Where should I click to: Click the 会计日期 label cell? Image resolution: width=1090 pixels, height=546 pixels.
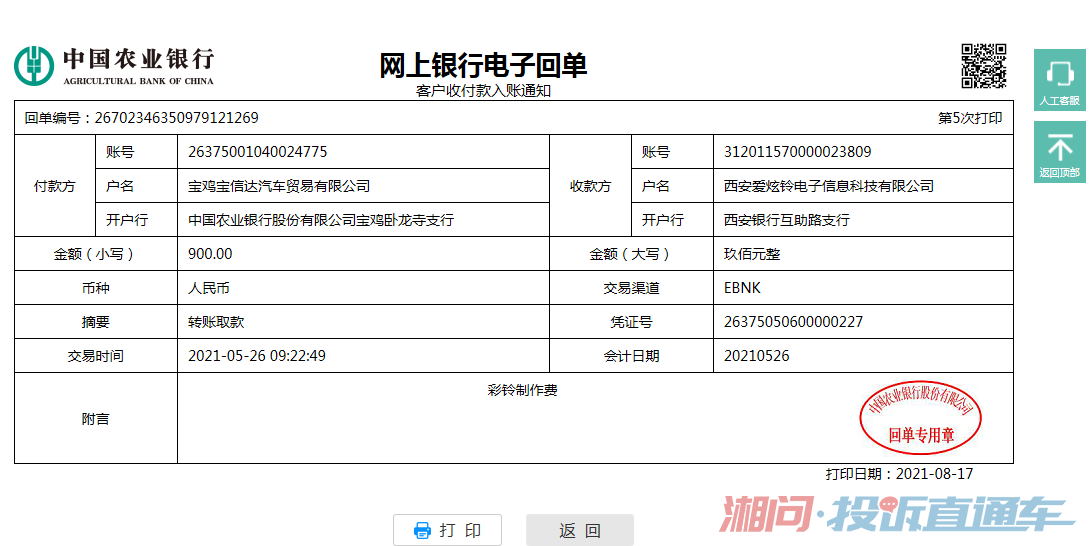[632, 357]
